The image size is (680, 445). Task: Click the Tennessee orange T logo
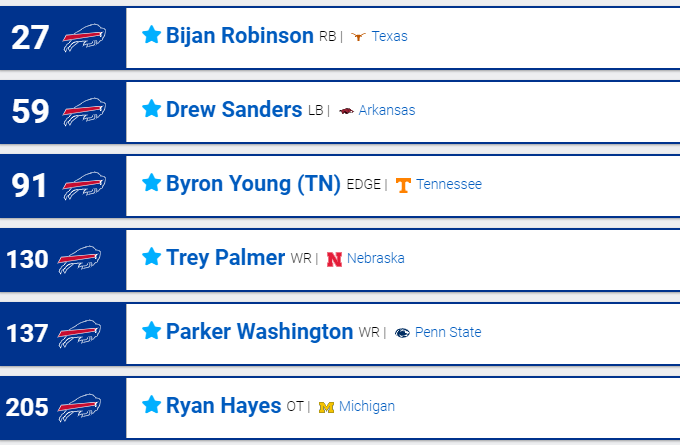coord(403,185)
